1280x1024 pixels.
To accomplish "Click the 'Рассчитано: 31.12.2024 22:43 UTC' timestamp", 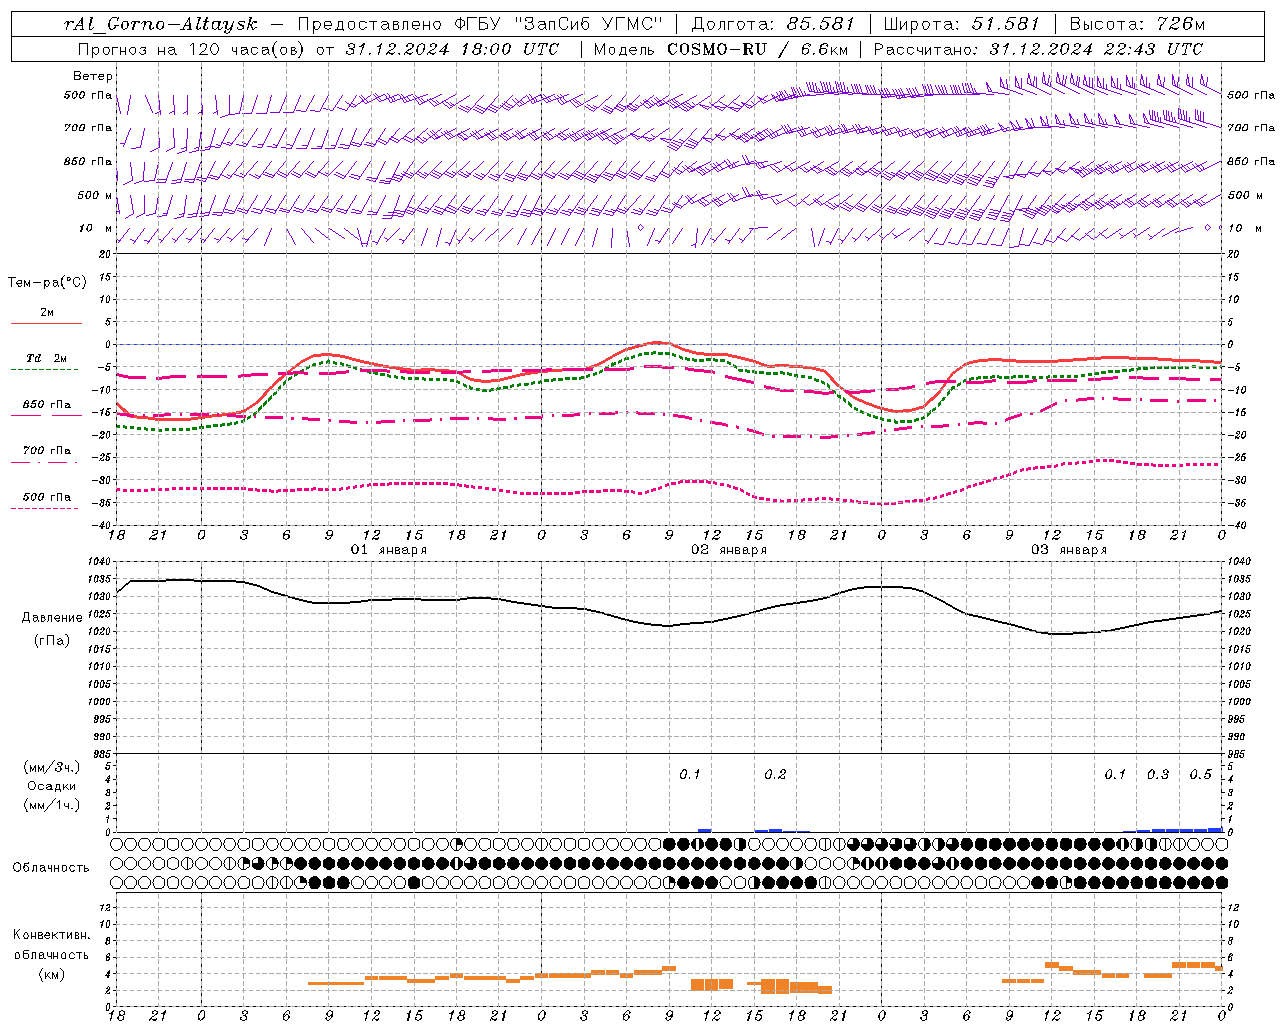I will pos(1038,49).
